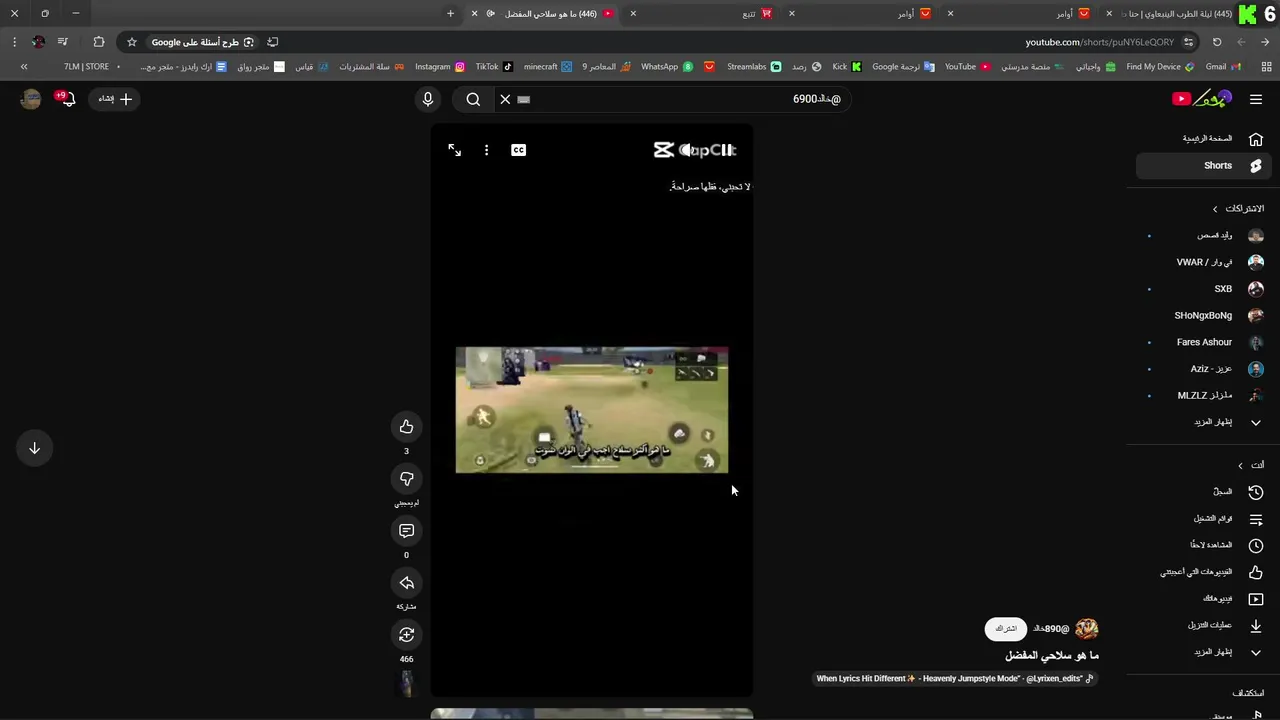
Task: Open the Lyrixen_edits Heavenly Jumpstyle sound link
Action: (x=955, y=679)
